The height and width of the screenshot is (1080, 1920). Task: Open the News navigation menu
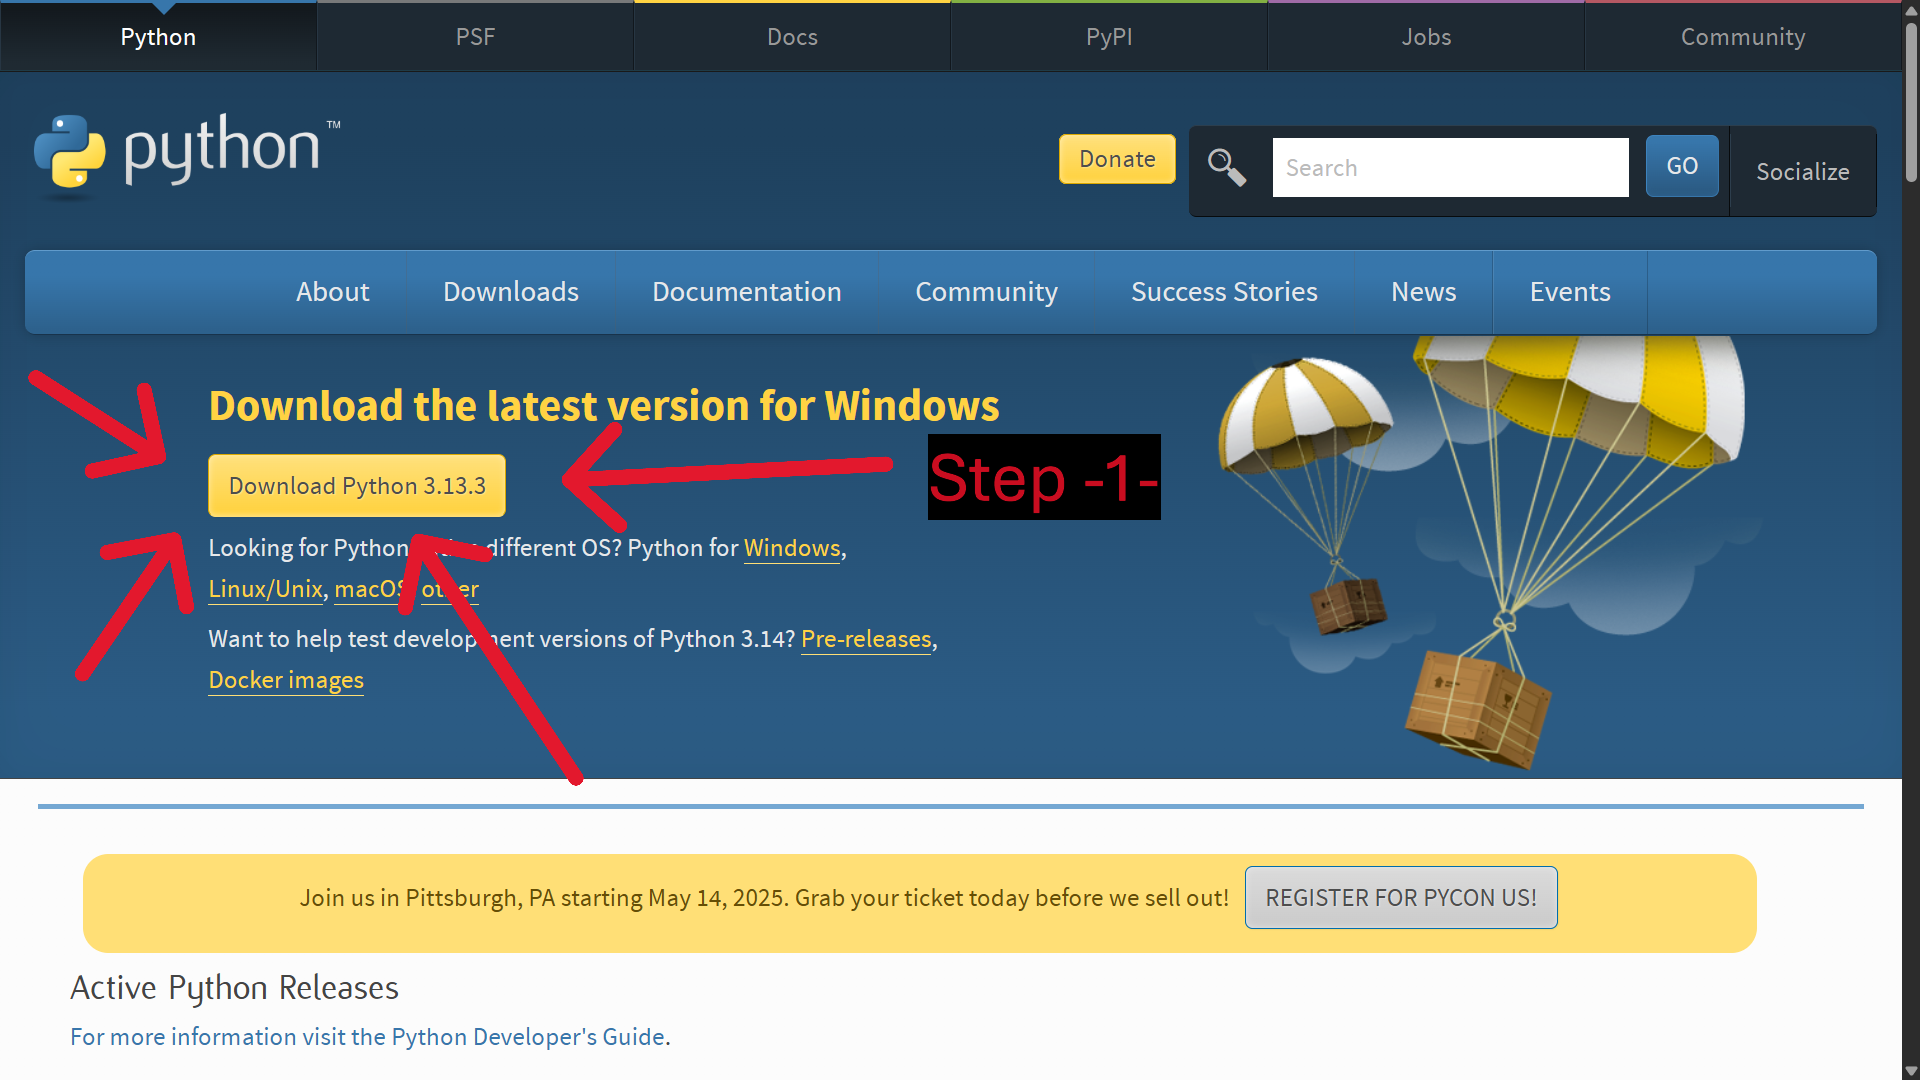click(x=1423, y=292)
